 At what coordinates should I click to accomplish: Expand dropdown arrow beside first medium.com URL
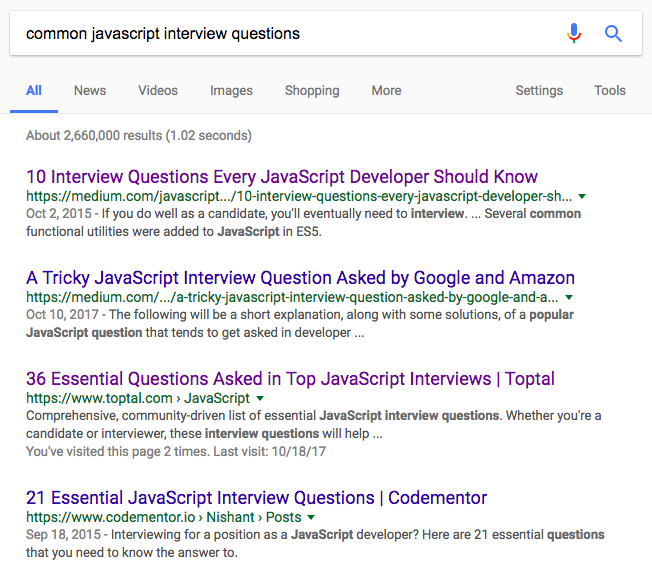pyautogui.click(x=582, y=197)
